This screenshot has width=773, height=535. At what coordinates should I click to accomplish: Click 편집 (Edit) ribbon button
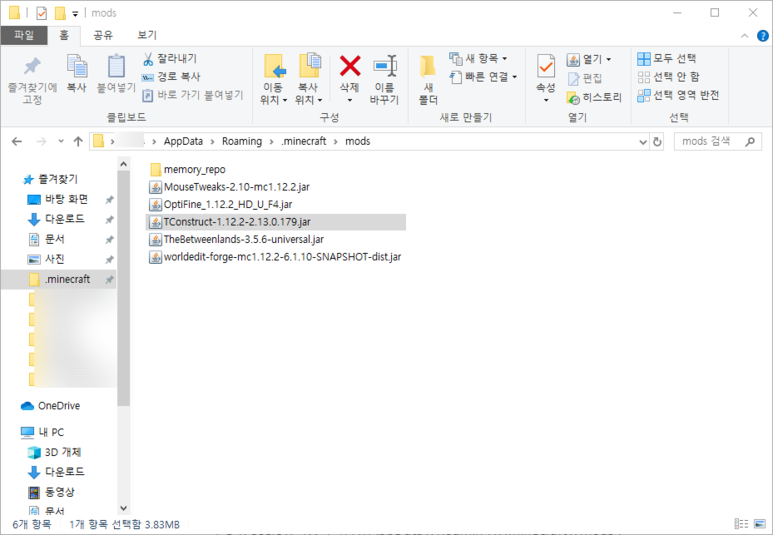(585, 78)
